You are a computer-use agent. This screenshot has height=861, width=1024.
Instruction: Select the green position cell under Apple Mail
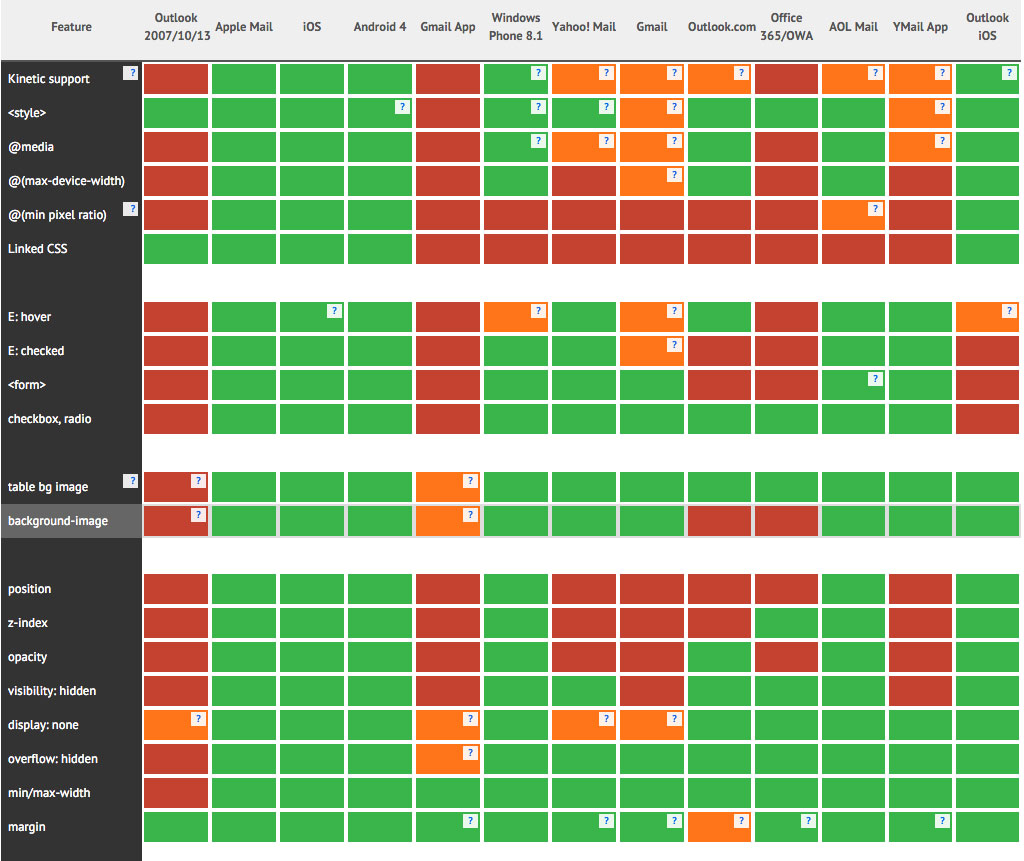click(x=244, y=589)
